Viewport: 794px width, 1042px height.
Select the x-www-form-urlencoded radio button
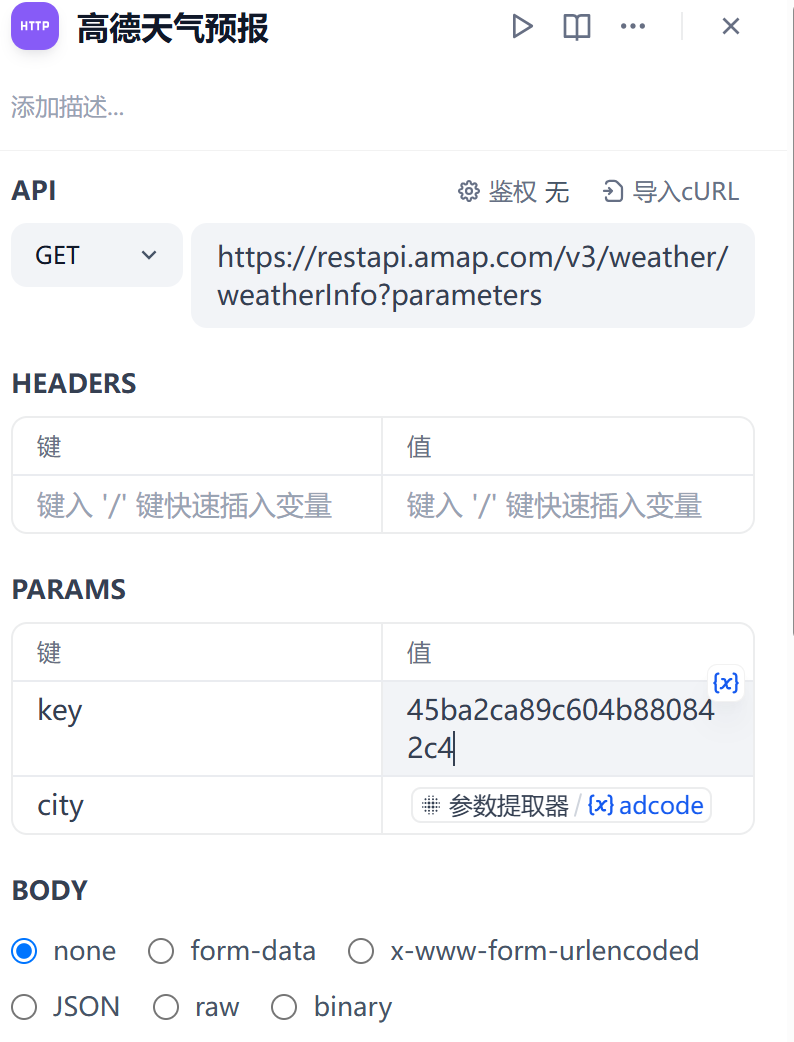pos(361,951)
